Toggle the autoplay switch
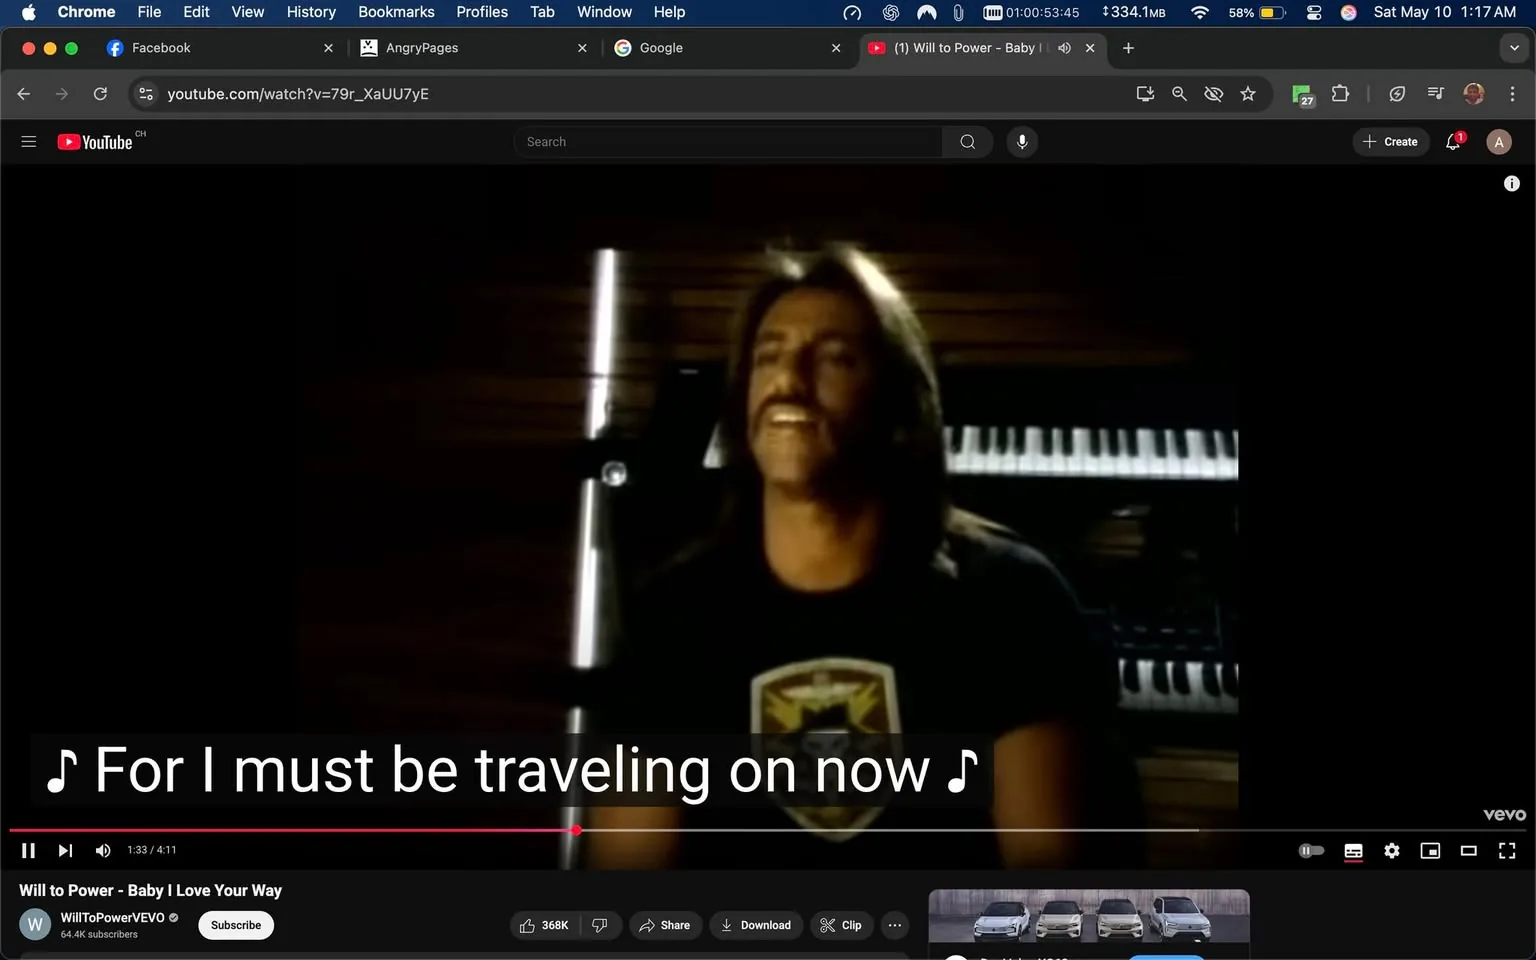This screenshot has width=1536, height=960. [x=1311, y=850]
